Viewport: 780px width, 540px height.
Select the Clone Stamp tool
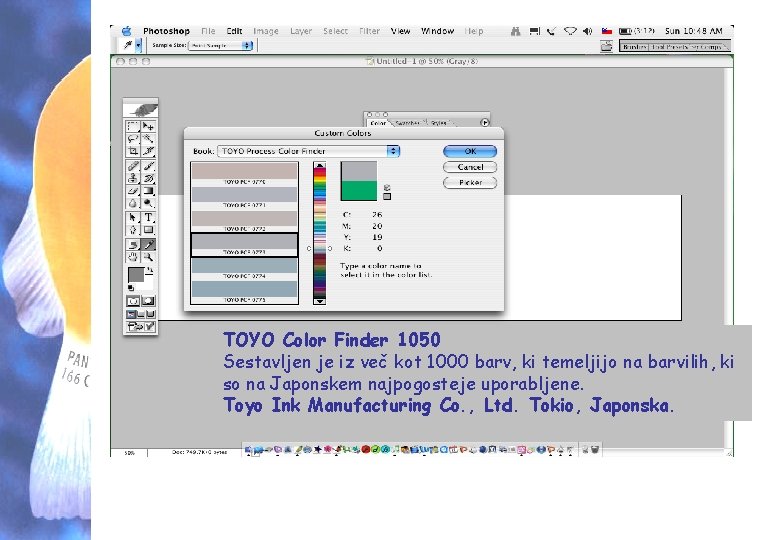[x=133, y=178]
